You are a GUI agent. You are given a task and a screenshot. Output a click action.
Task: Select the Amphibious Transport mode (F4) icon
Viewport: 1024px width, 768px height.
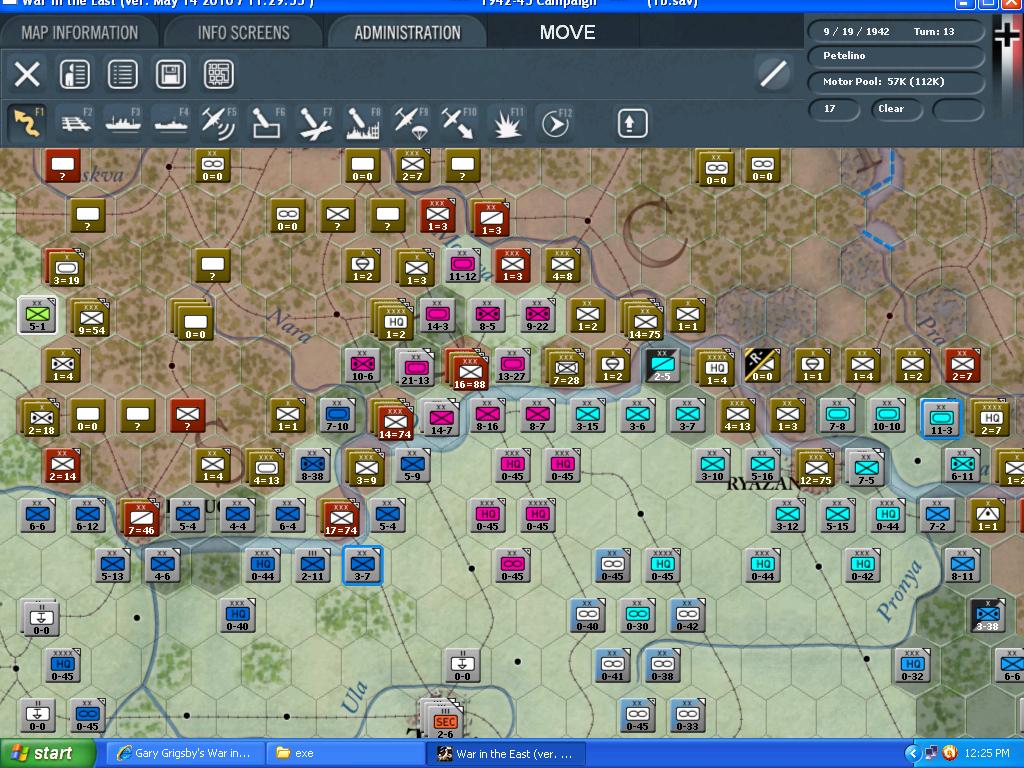click(171, 122)
